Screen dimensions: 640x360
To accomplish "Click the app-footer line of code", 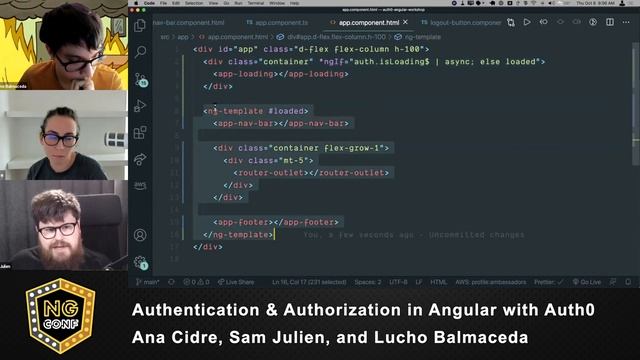I will [x=276, y=222].
